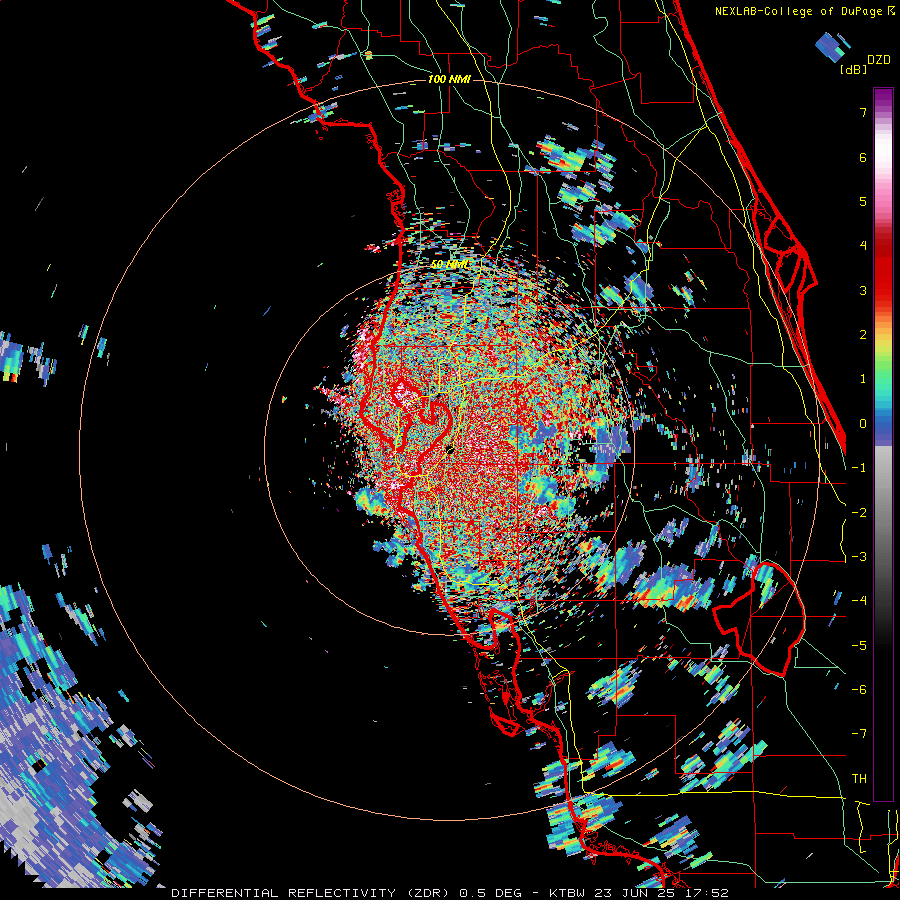Click the 1 dB value on the color scale

pyautogui.click(x=863, y=379)
